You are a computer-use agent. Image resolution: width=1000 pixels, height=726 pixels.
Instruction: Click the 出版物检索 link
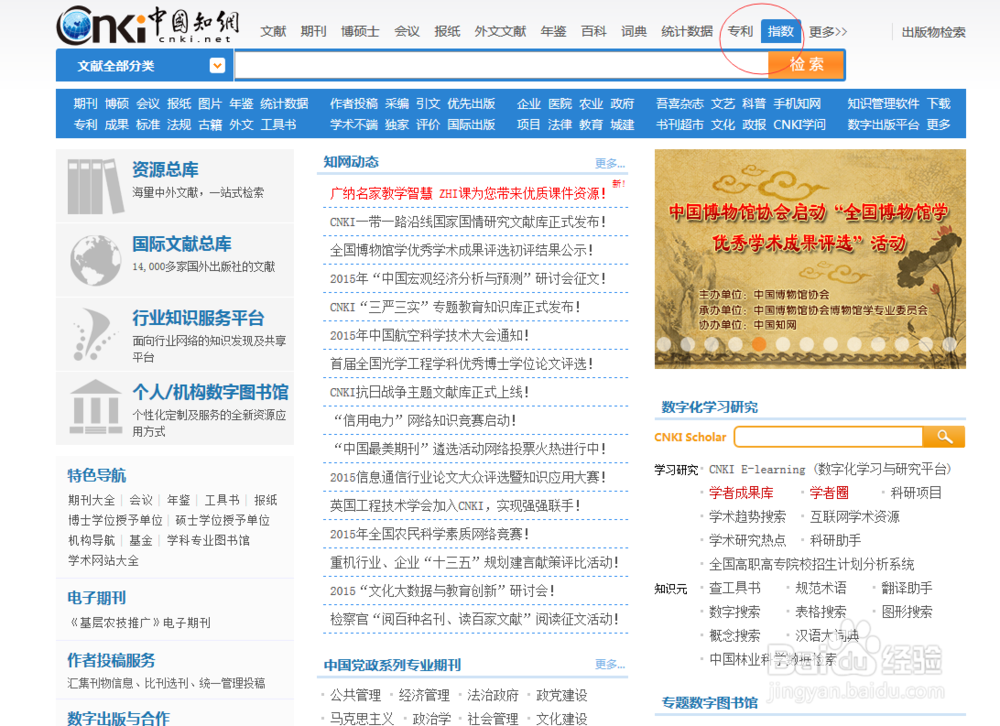point(933,32)
